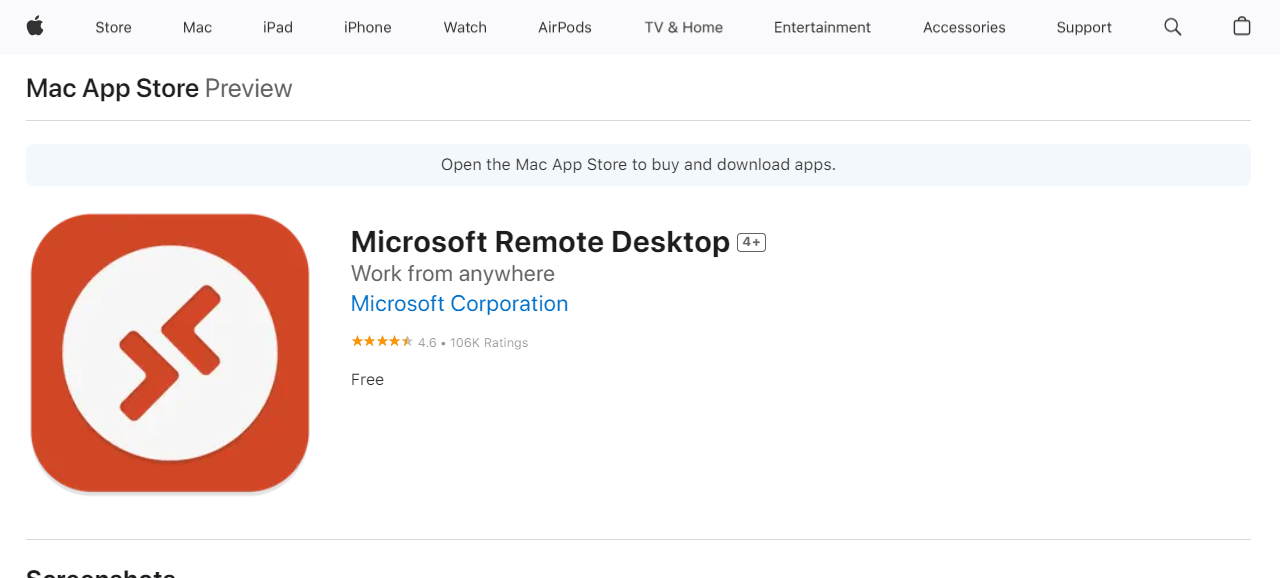Viewport: 1280px width, 578px height.
Task: Click the 4+ age rating badge
Action: (751, 242)
